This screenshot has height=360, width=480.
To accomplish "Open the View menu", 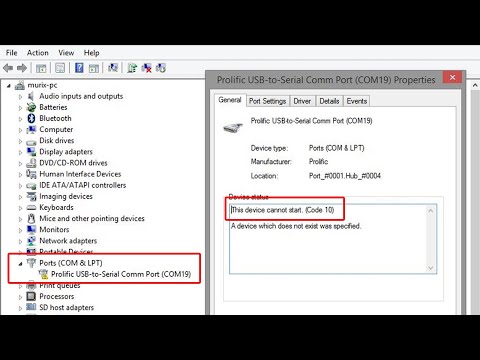I will click(66, 53).
